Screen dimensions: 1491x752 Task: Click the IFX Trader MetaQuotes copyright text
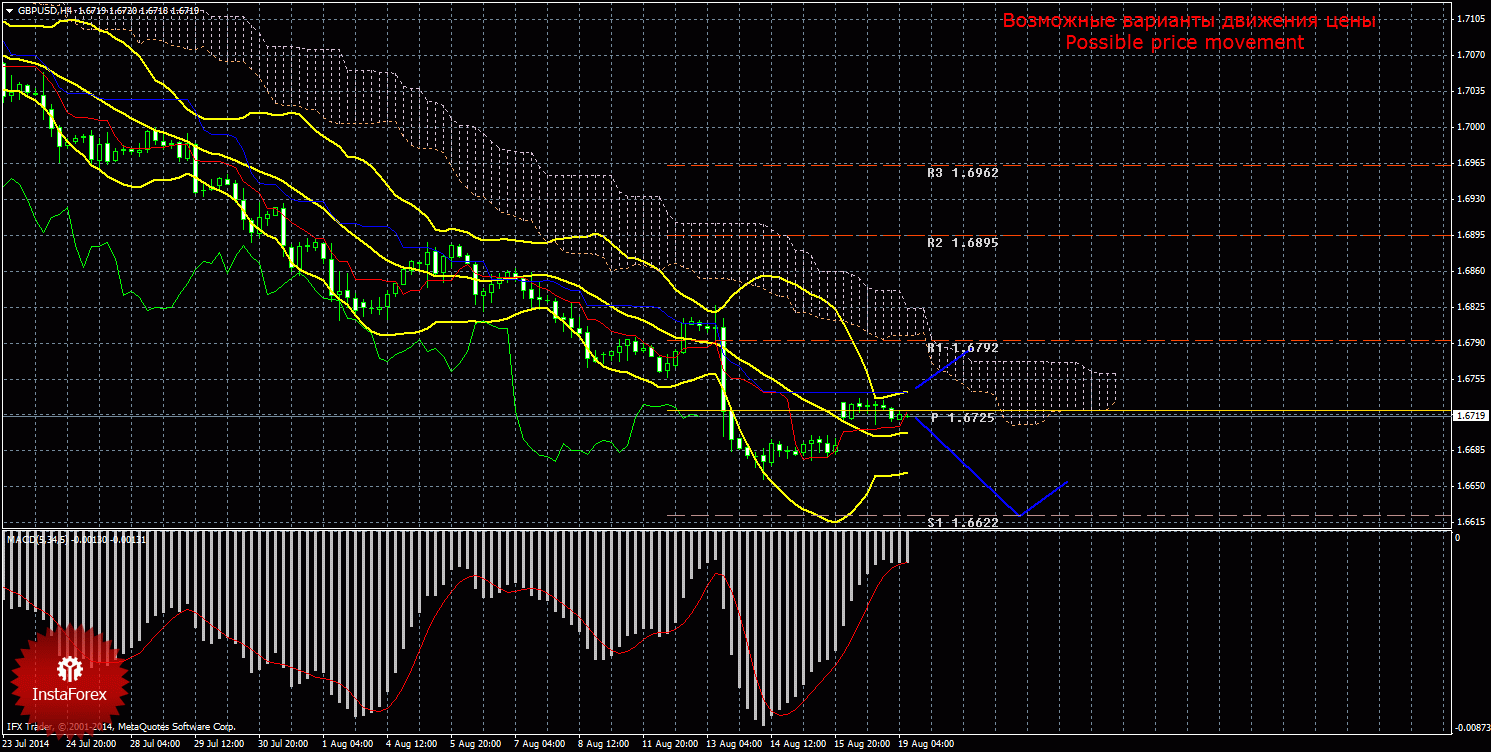[x=120, y=726]
